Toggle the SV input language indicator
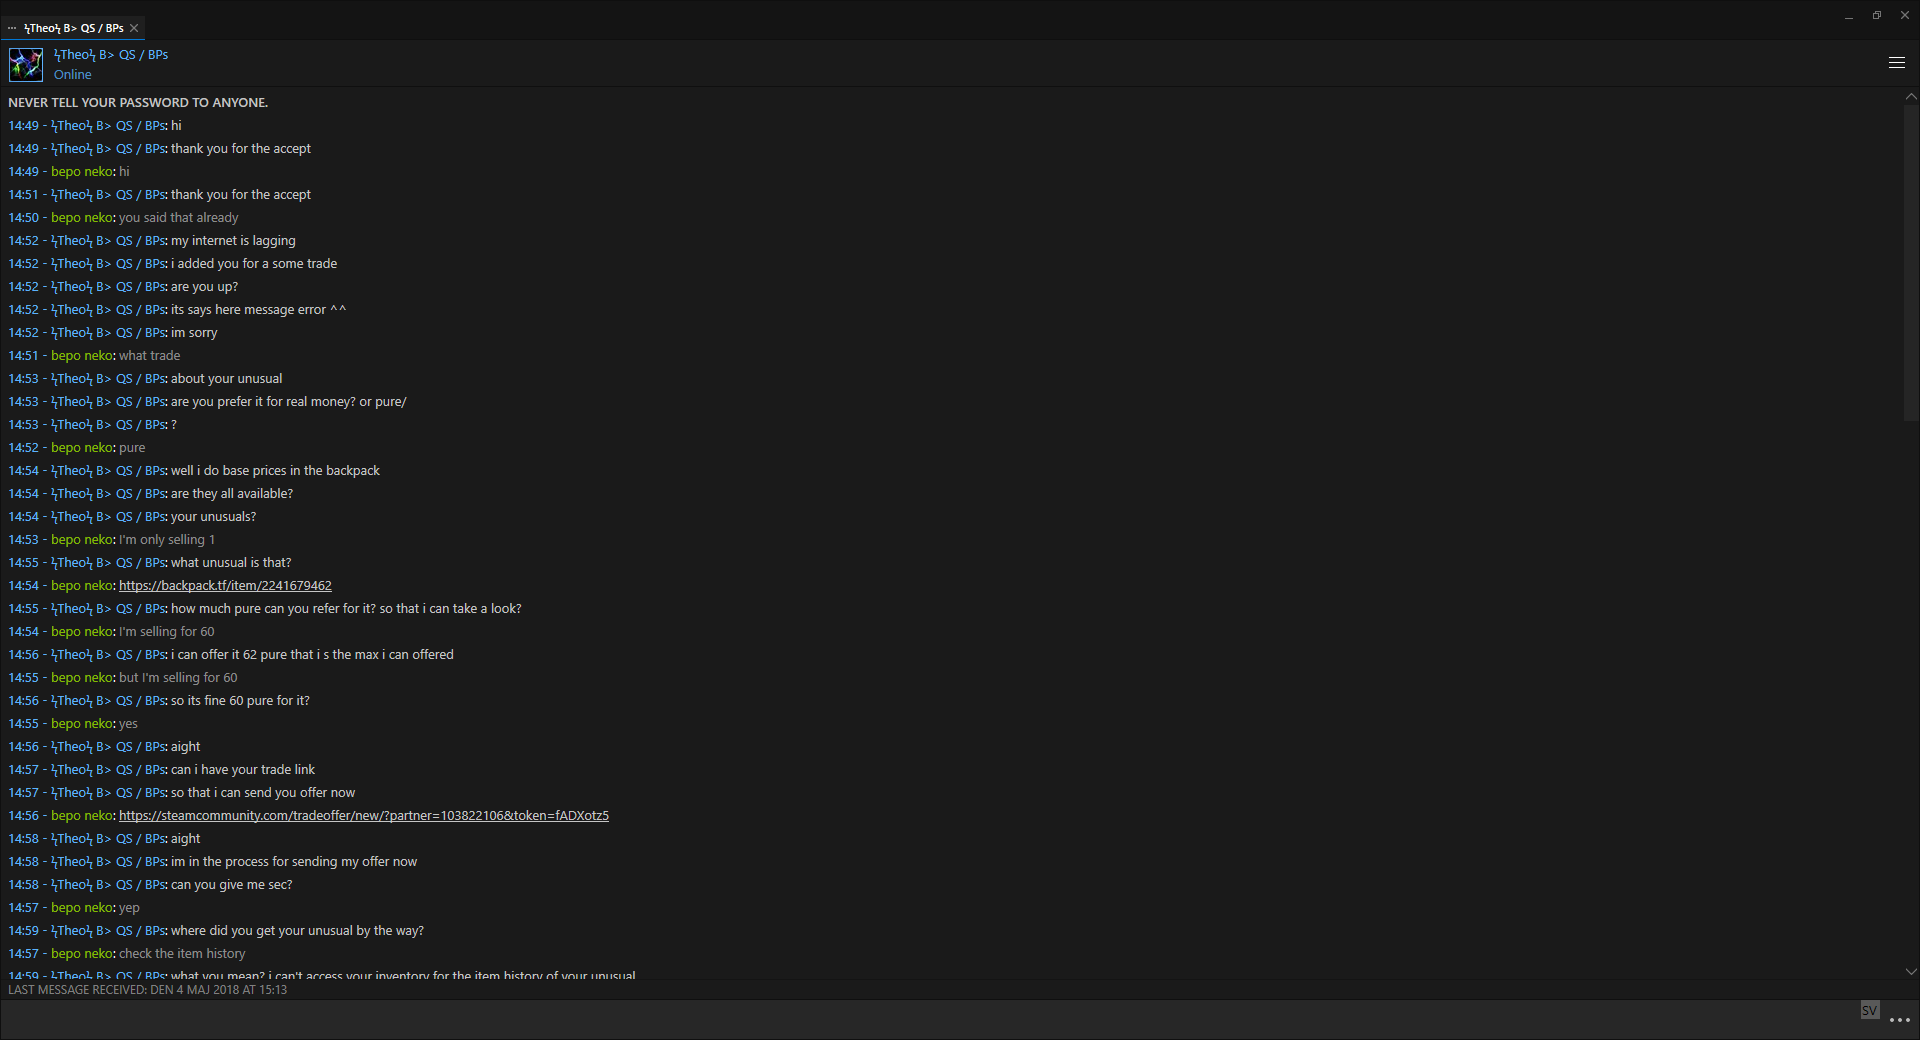1920x1040 pixels. [1869, 1011]
